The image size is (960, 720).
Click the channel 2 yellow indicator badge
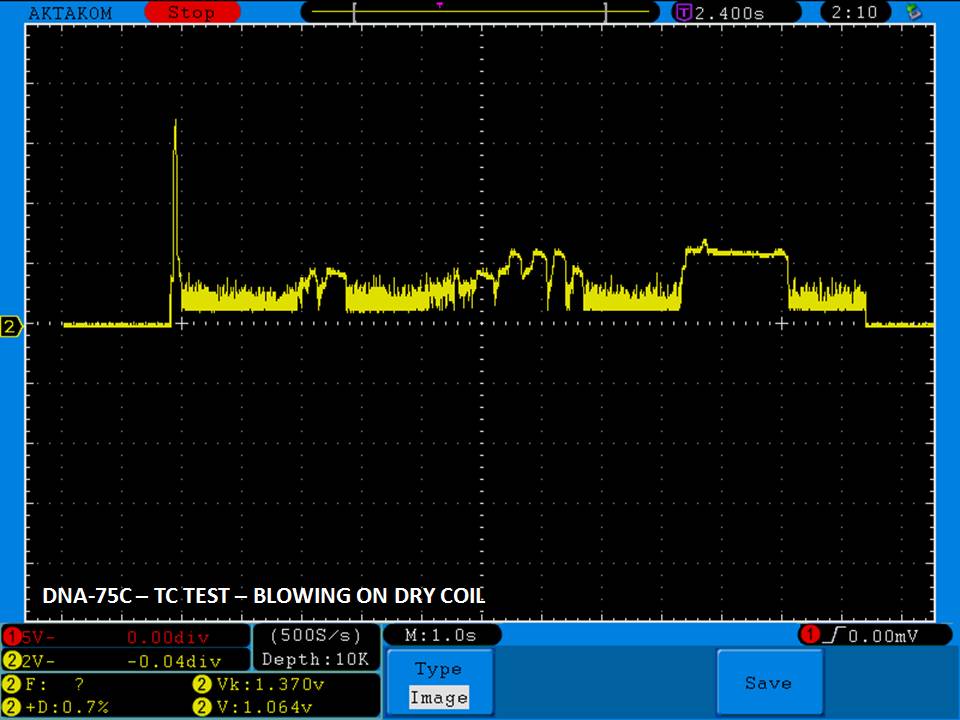[11, 660]
